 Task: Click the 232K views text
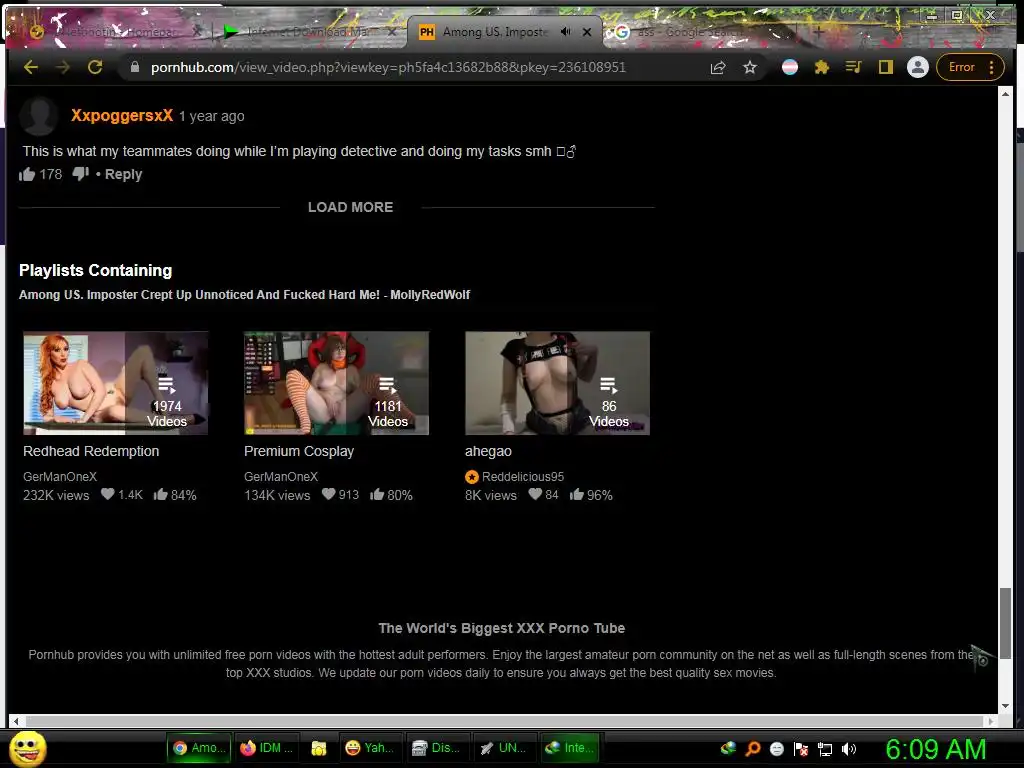tap(56, 495)
